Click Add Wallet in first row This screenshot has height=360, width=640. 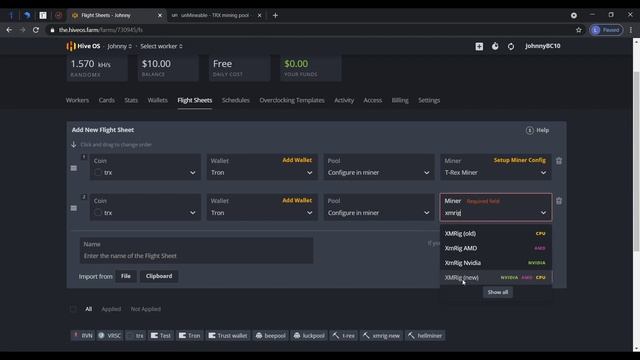pyautogui.click(x=297, y=160)
